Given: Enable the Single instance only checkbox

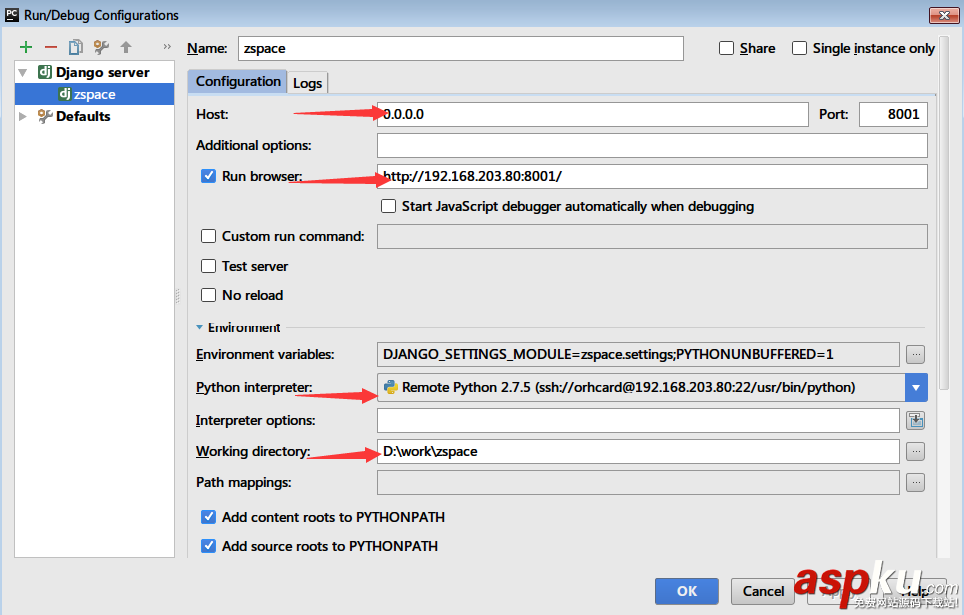Looking at the screenshot, I should [x=799, y=48].
